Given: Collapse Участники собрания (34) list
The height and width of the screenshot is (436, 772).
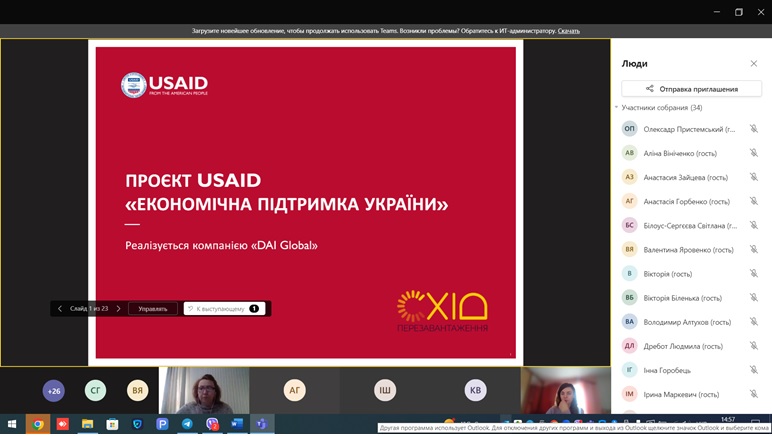Looking at the screenshot, I should coord(616,107).
